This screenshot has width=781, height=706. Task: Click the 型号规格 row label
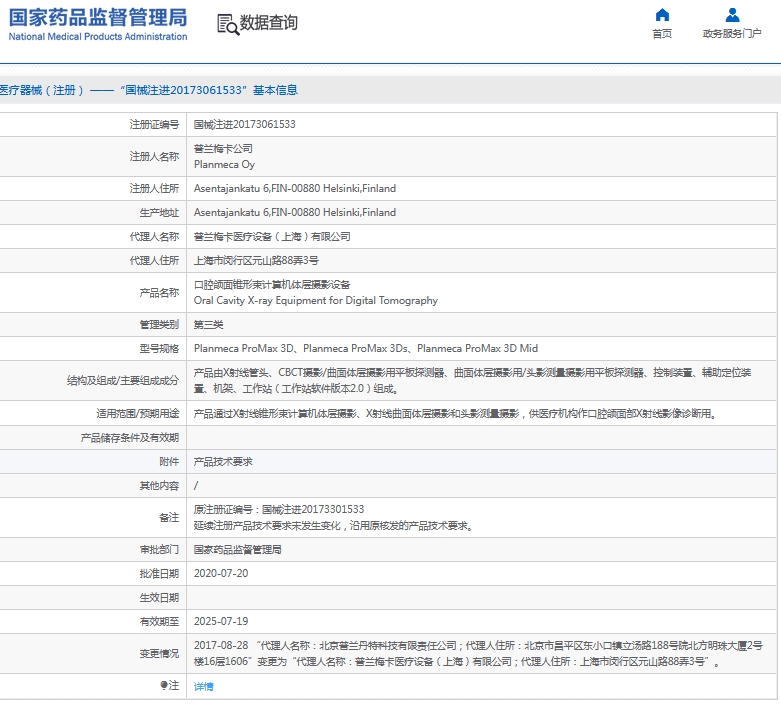[159, 349]
